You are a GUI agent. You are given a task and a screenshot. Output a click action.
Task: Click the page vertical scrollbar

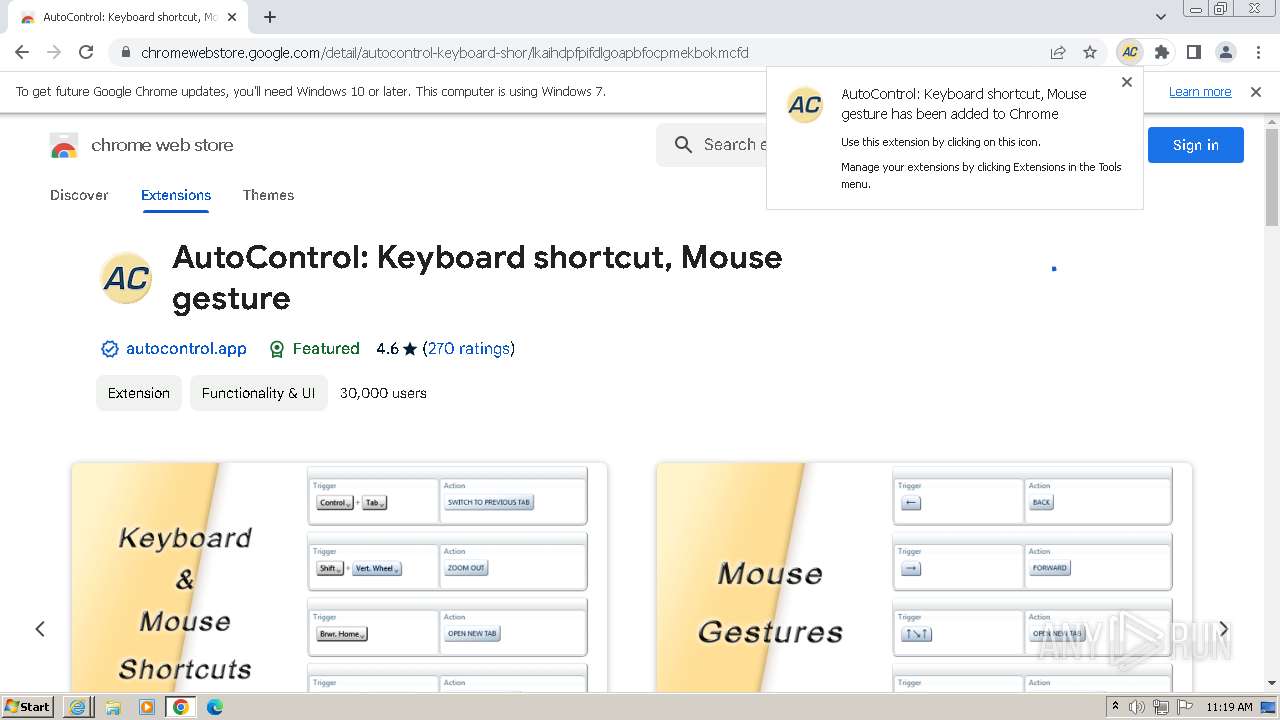point(1272,177)
